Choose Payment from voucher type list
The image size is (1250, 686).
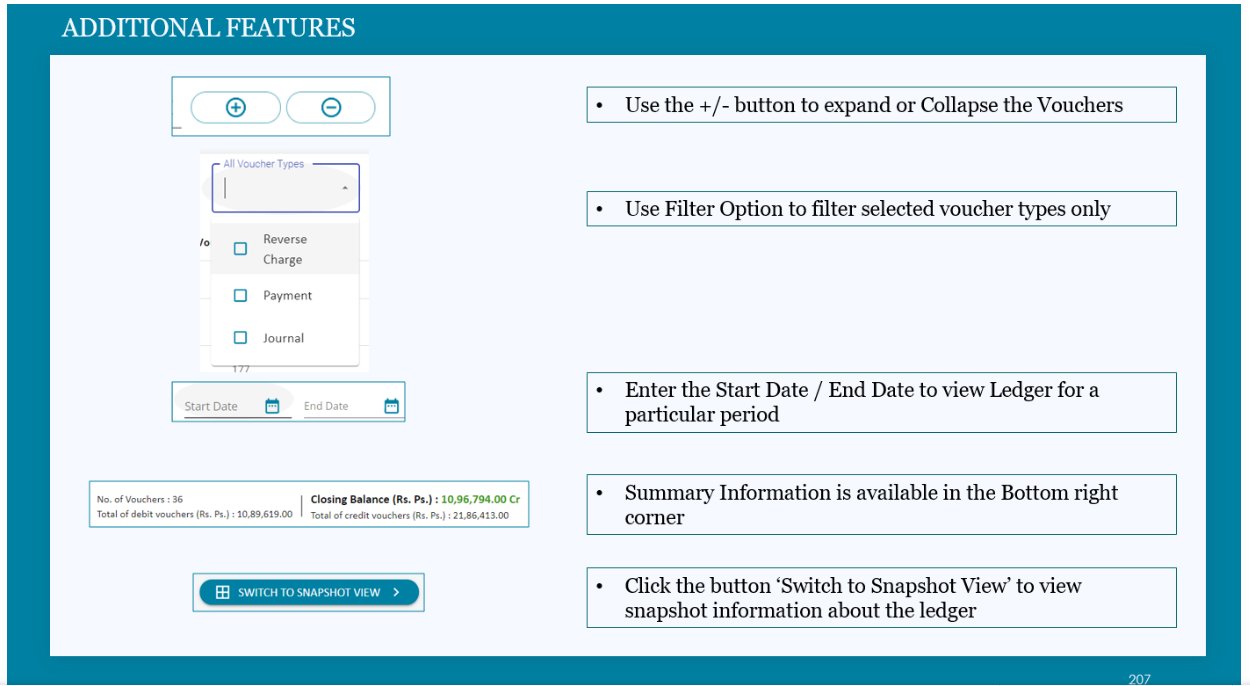pos(288,296)
